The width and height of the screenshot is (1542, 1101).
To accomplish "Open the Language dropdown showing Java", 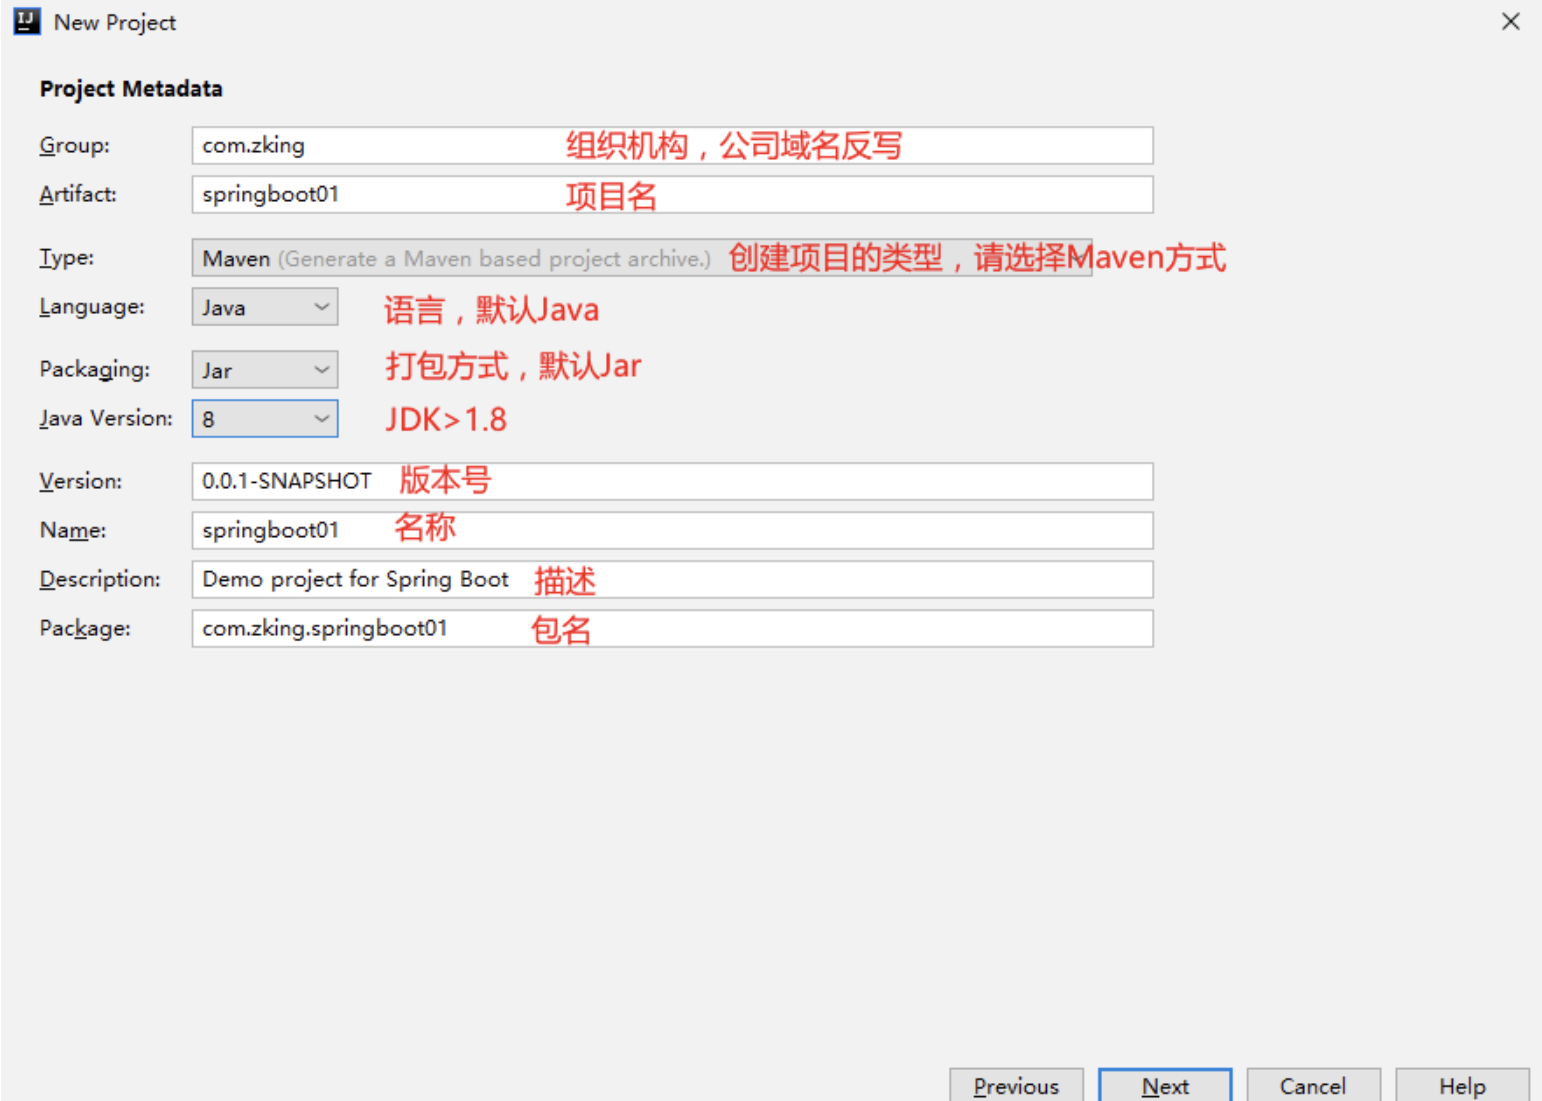I will click(265, 307).
